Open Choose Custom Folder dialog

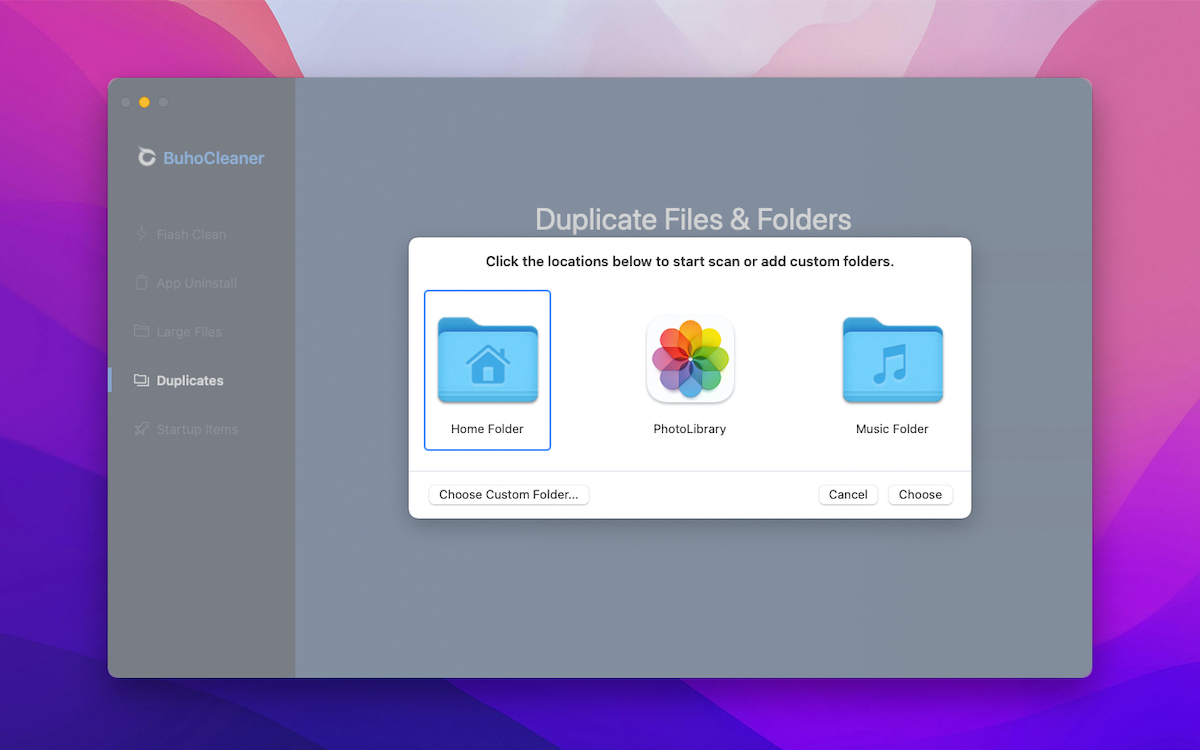509,495
